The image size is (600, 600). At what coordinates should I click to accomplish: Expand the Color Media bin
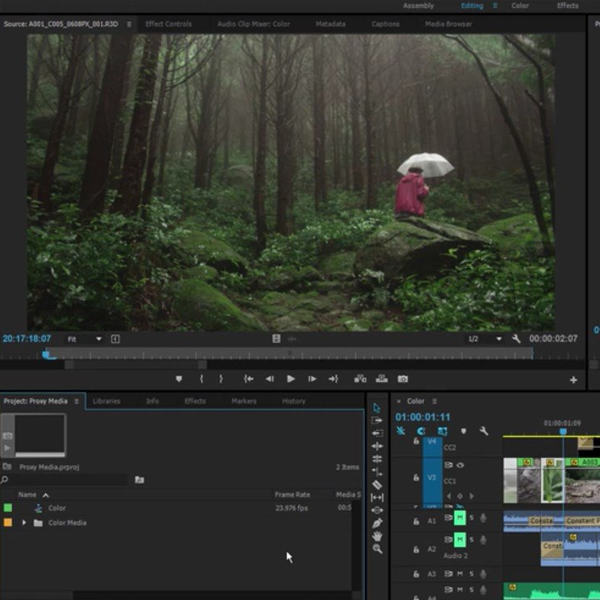pos(24,523)
